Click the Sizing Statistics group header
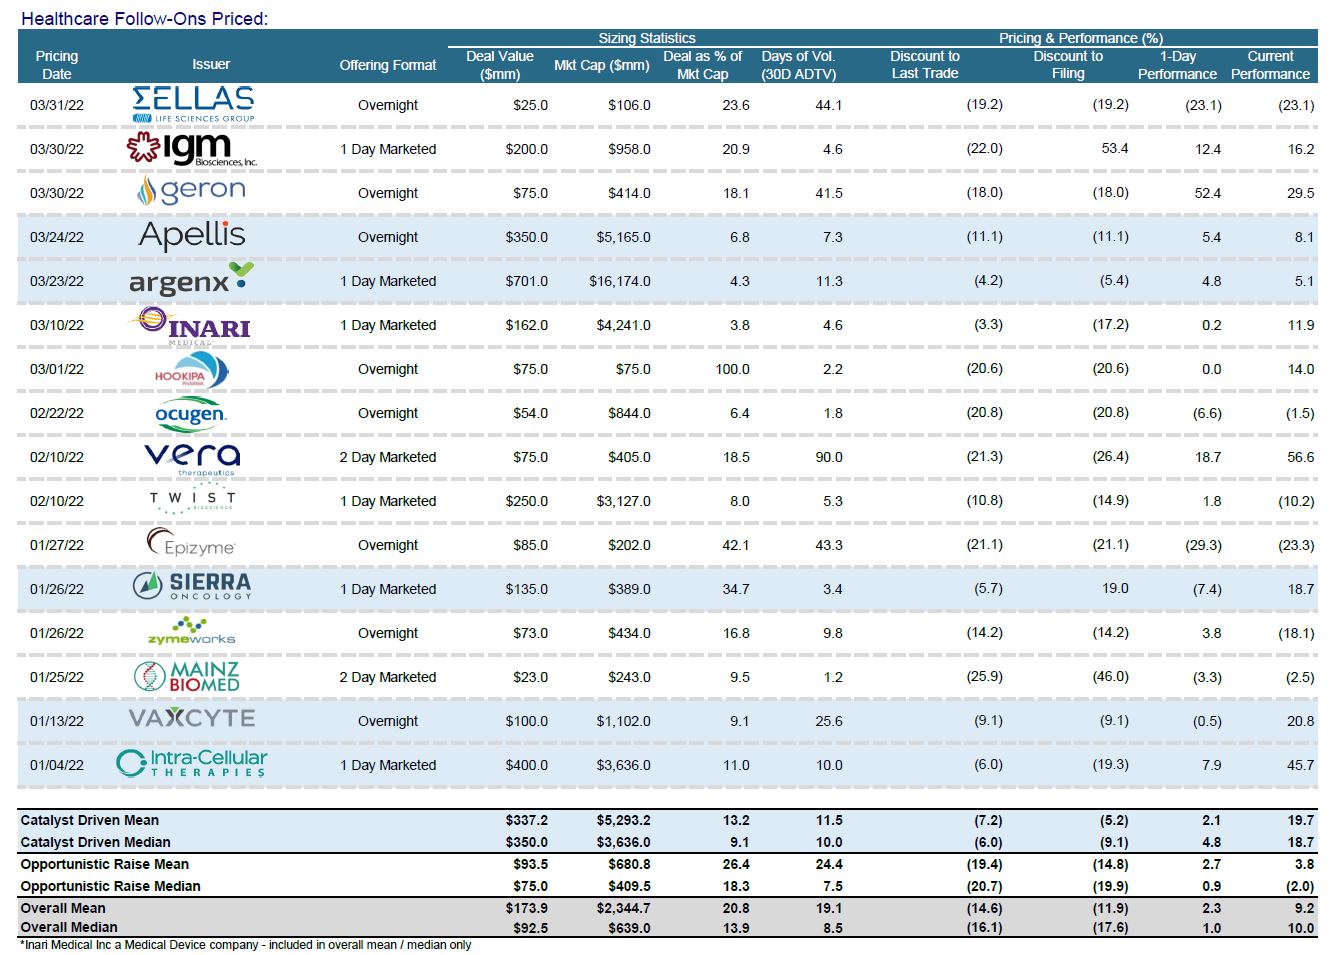1342x955 pixels. tap(646, 38)
